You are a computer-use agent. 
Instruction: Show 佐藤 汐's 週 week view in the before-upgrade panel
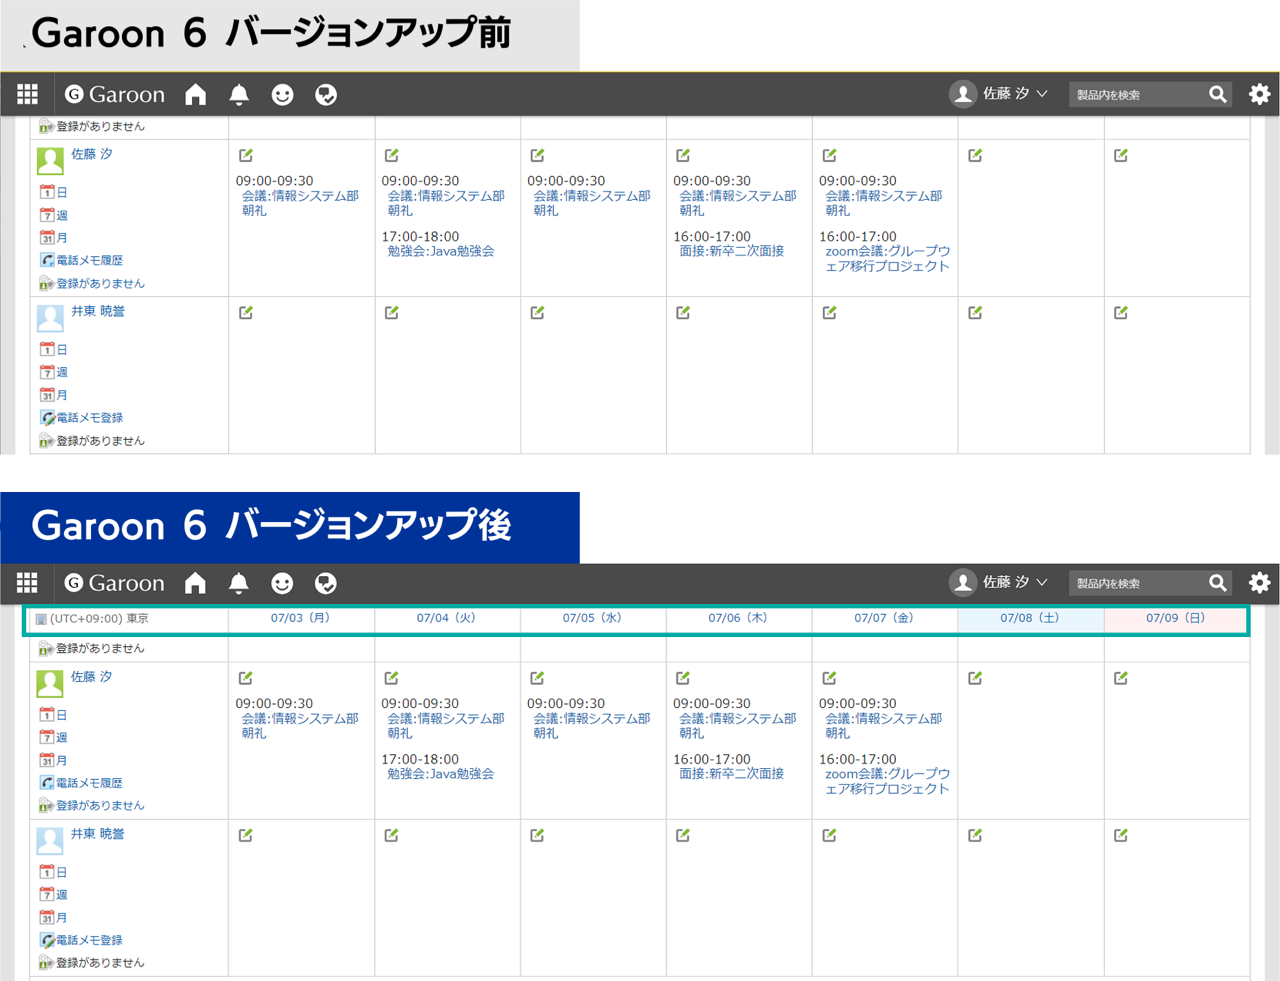click(54, 215)
